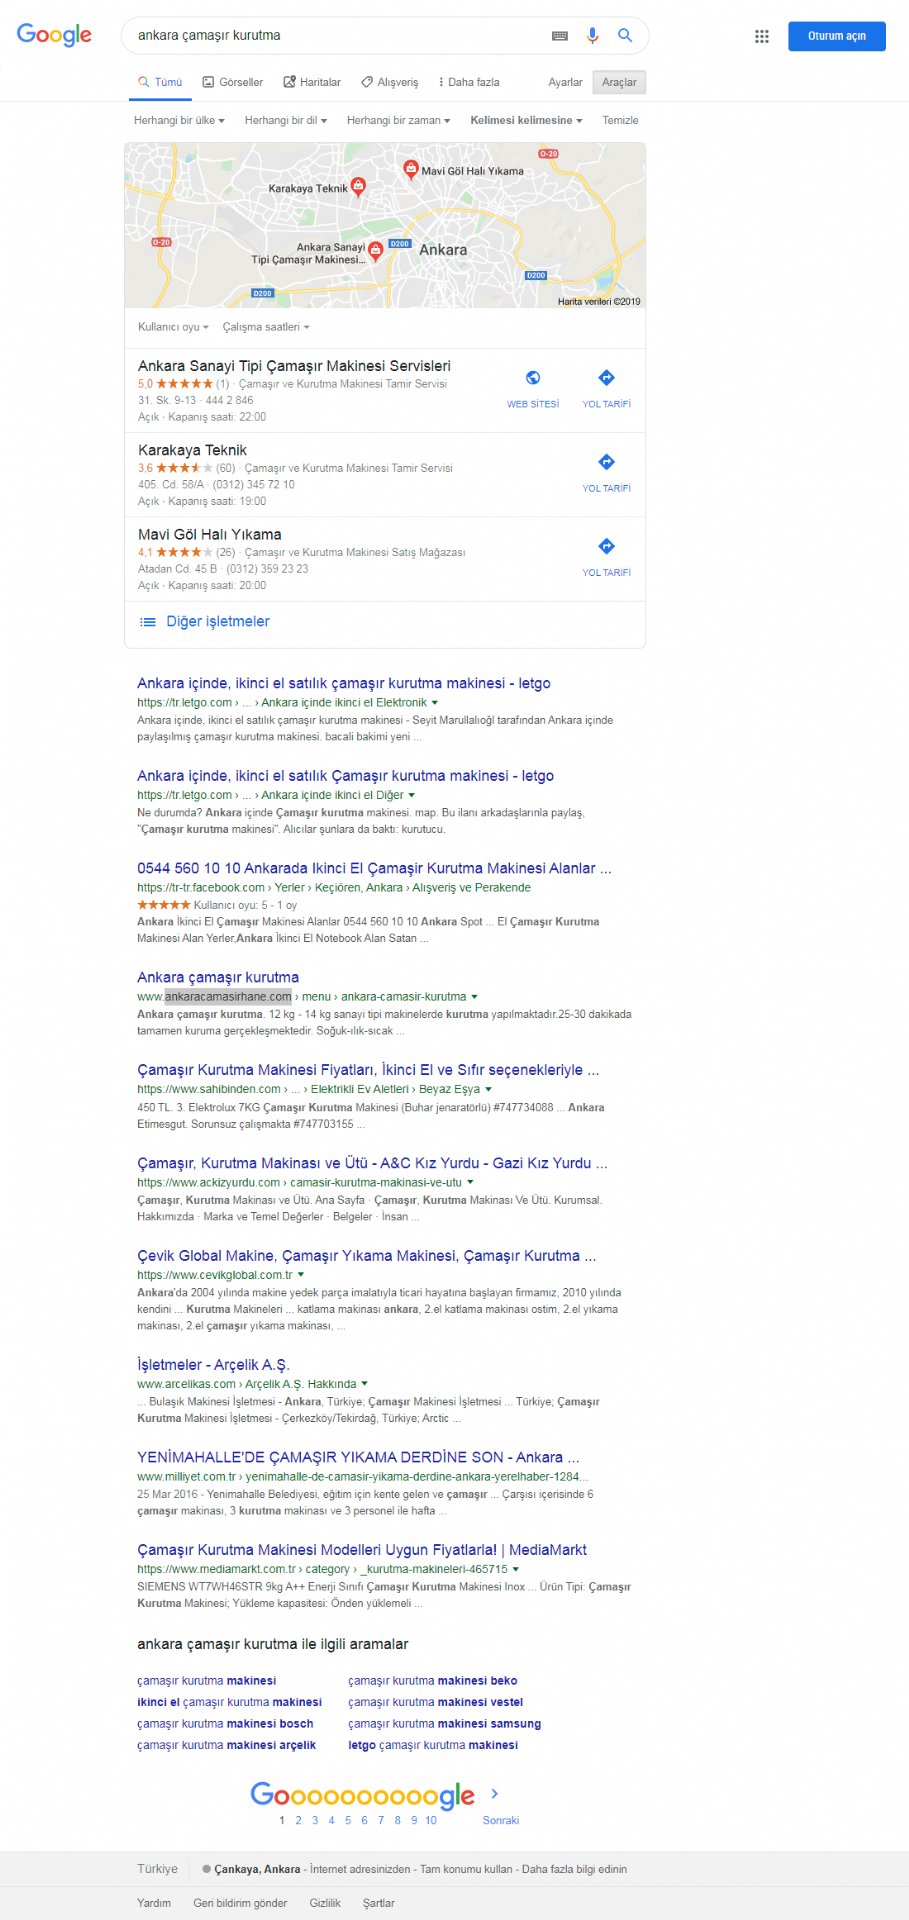Screen dimensions: 909x1920
Task: Open Gizlilik privacy footer link
Action: [x=325, y=1903]
